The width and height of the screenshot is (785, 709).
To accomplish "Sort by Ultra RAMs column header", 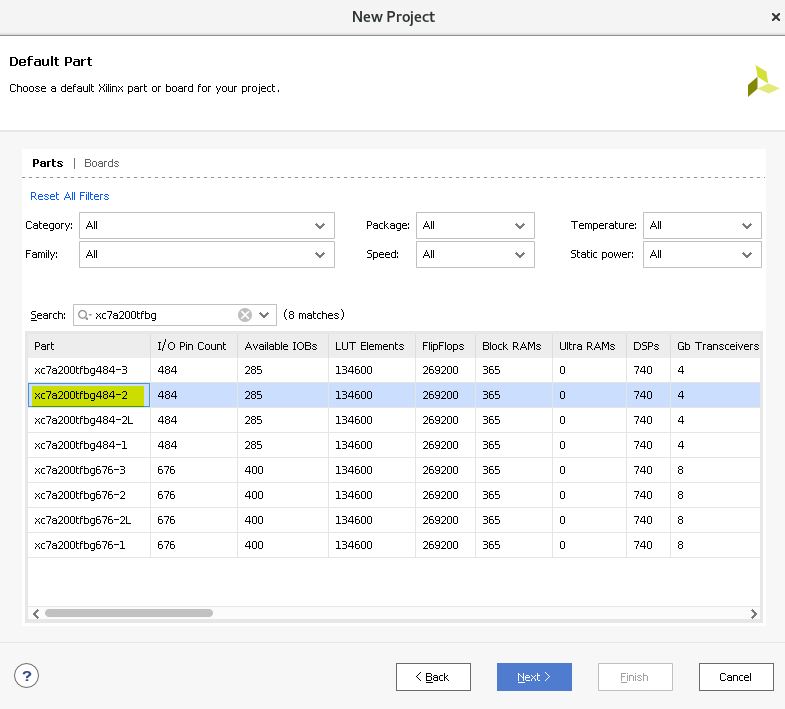I will [x=589, y=346].
